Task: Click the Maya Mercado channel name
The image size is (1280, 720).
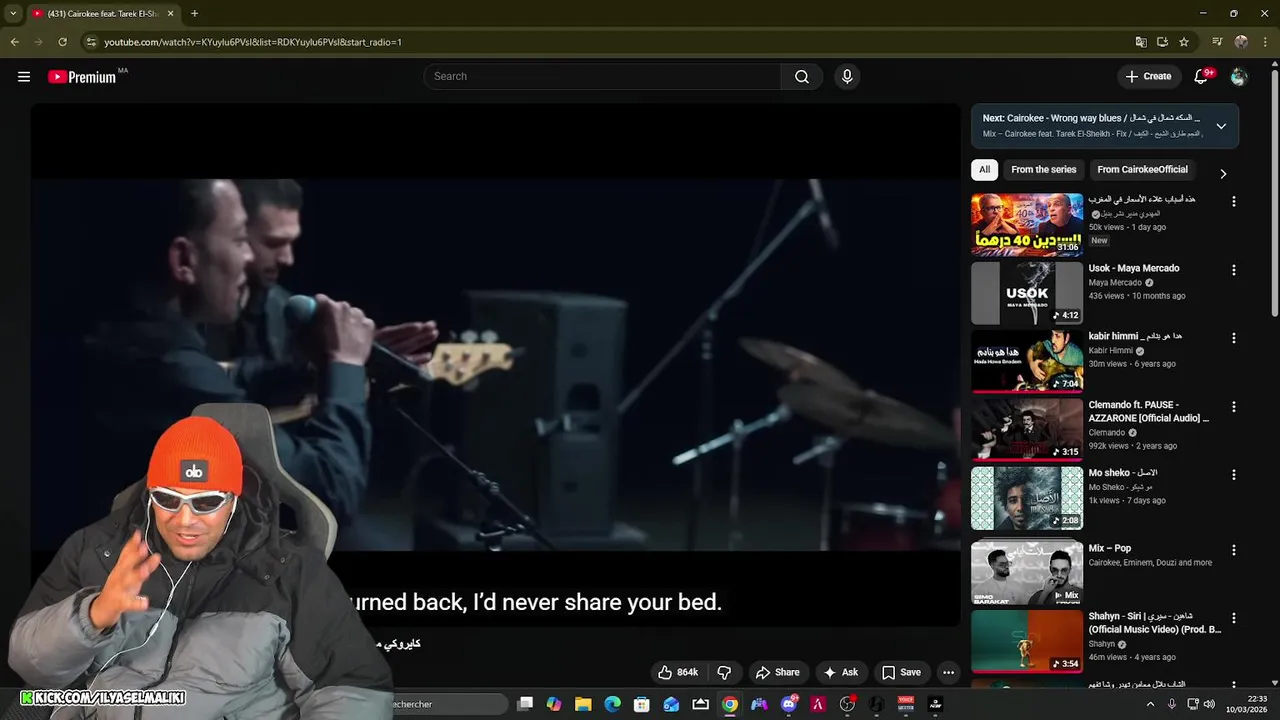Action: (1114, 283)
